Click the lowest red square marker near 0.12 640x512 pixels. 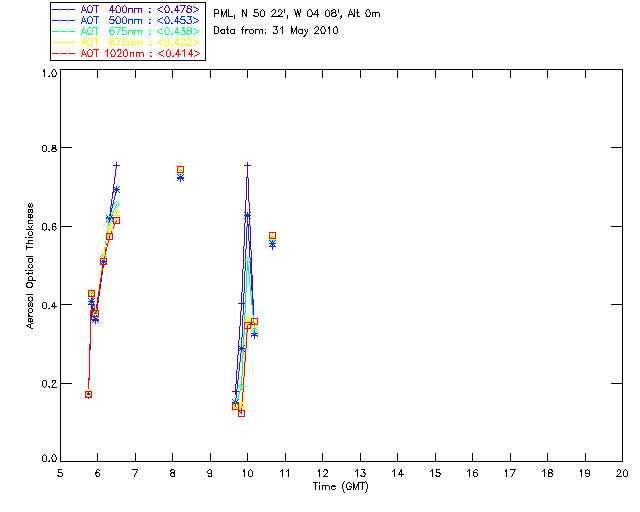pos(242,413)
